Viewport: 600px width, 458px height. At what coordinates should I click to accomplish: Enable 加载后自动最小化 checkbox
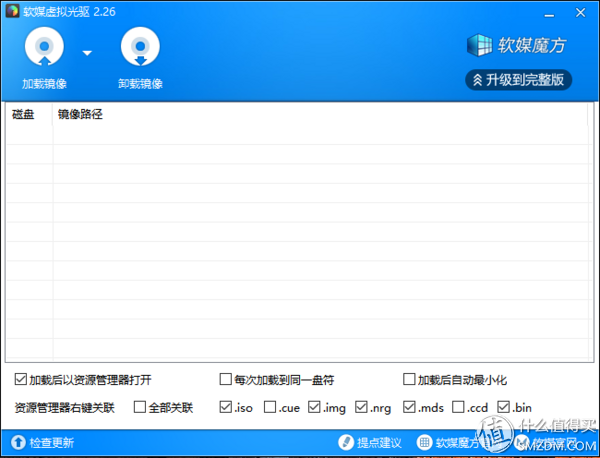pos(409,380)
